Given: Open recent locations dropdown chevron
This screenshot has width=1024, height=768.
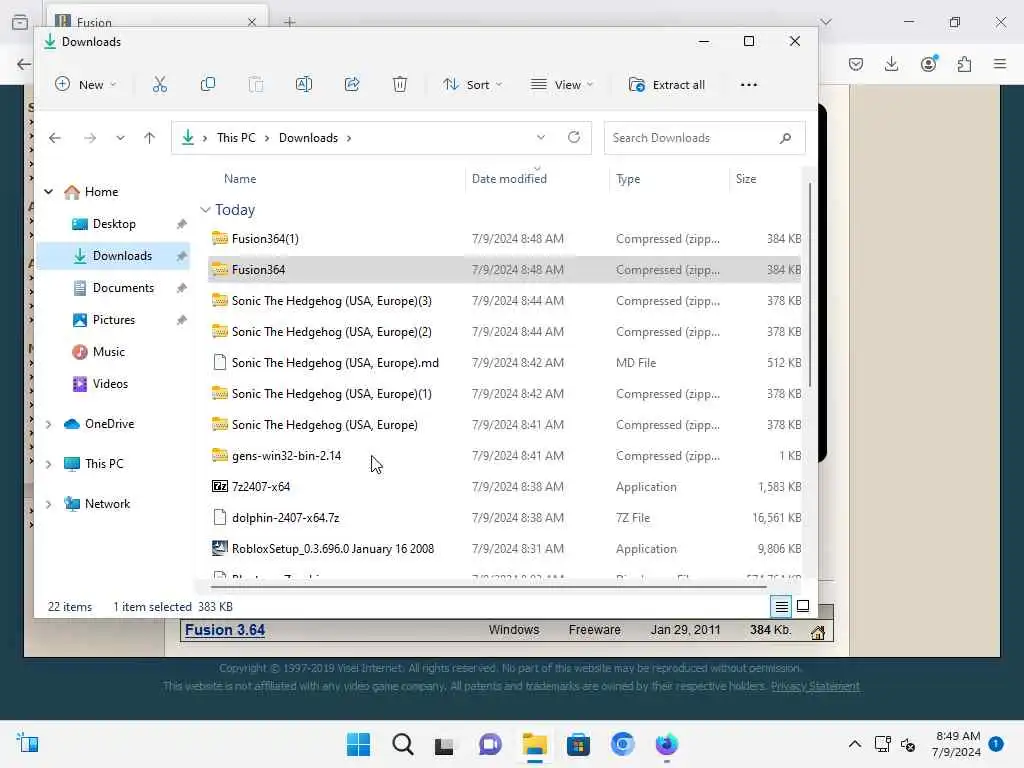Looking at the screenshot, I should 120,138.
